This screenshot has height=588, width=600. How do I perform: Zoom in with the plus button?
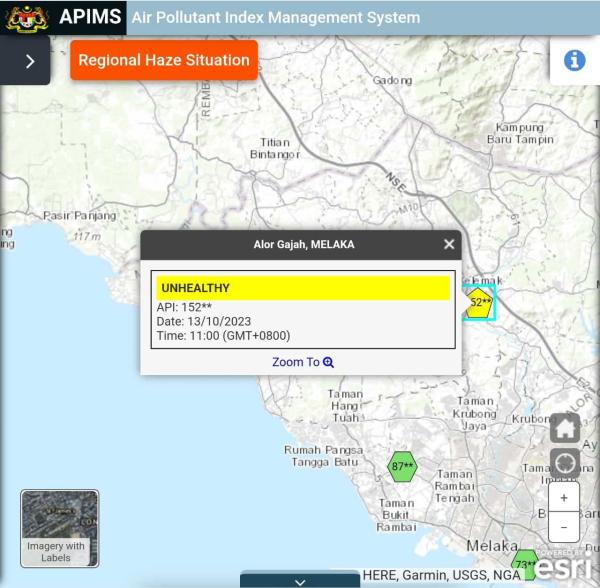(x=564, y=498)
